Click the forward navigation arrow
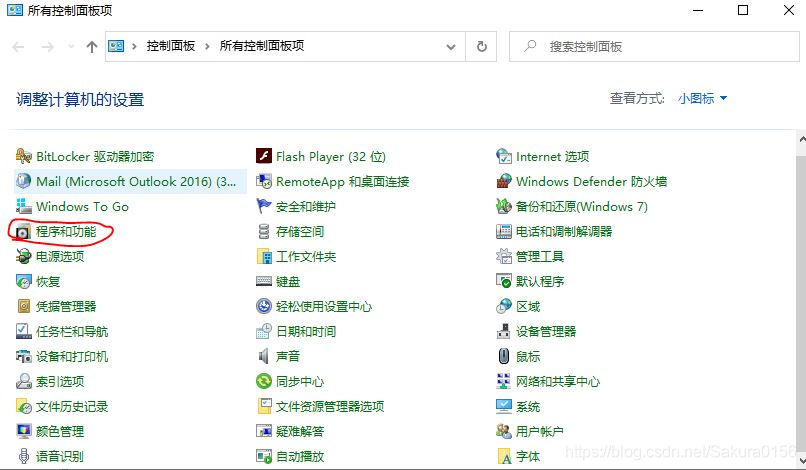This screenshot has width=806, height=470. [47, 47]
